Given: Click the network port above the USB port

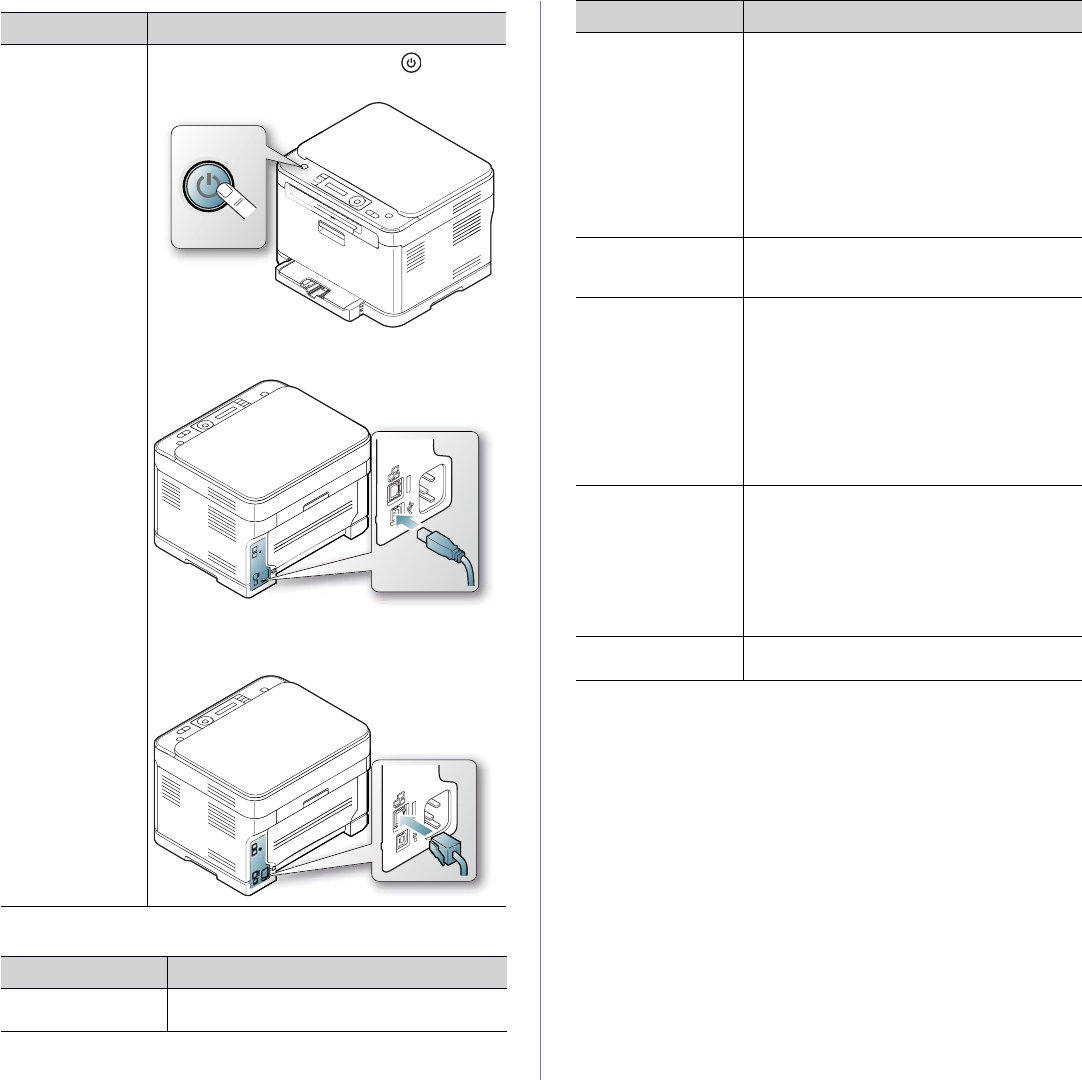Looking at the screenshot, I should 394,489.
